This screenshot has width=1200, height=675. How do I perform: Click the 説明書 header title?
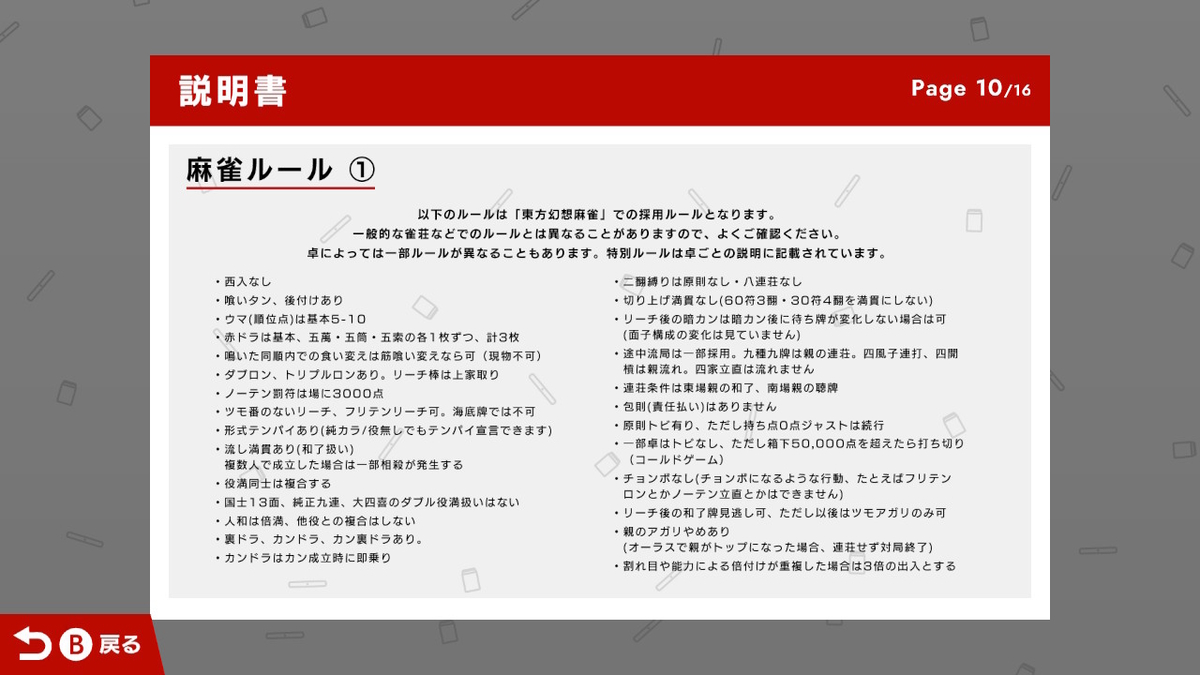click(233, 90)
